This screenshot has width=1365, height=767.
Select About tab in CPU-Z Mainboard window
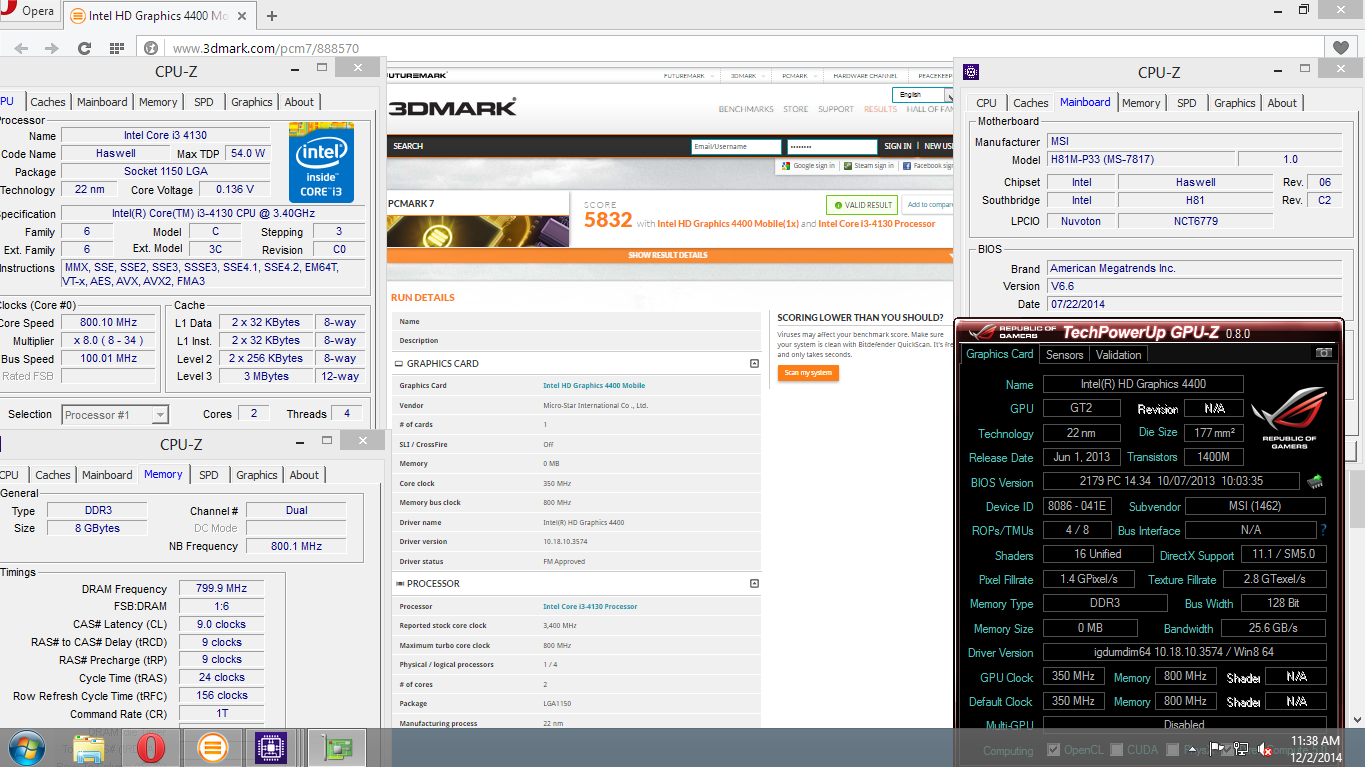point(1282,103)
